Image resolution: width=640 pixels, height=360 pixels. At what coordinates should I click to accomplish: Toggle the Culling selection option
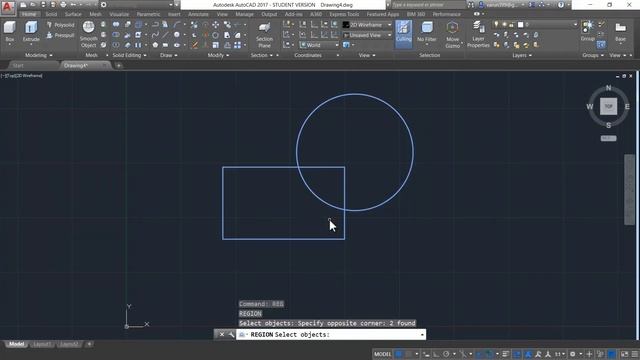403,34
